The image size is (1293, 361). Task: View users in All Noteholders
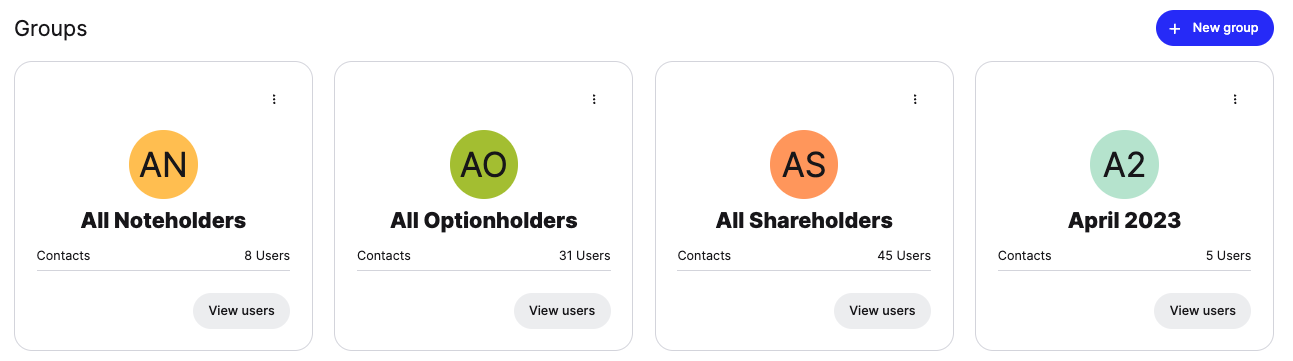(x=241, y=310)
